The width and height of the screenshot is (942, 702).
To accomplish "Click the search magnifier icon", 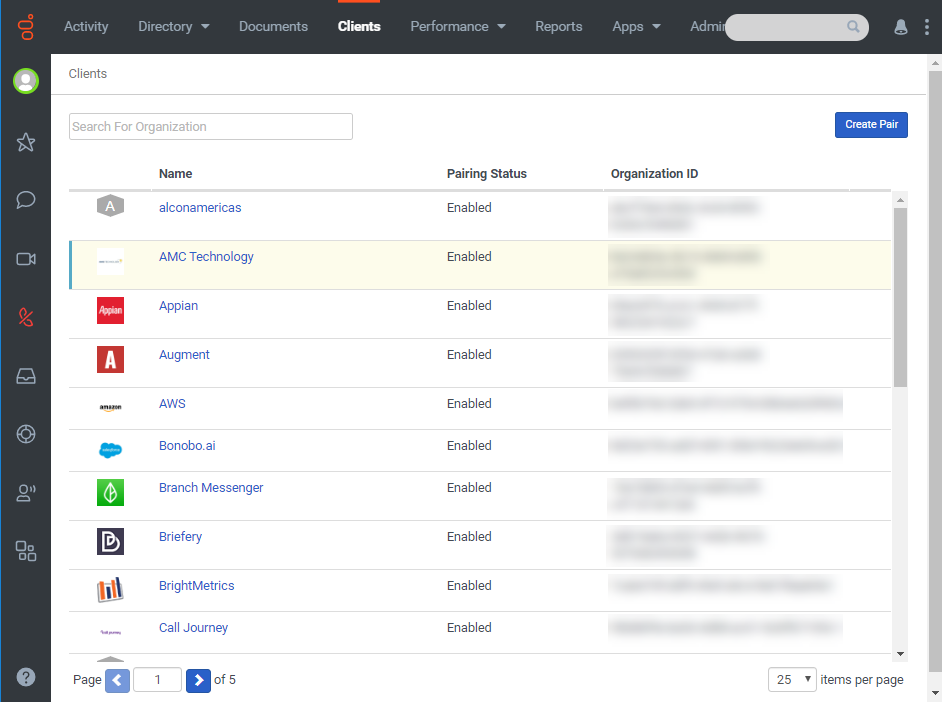I will pos(853,26).
